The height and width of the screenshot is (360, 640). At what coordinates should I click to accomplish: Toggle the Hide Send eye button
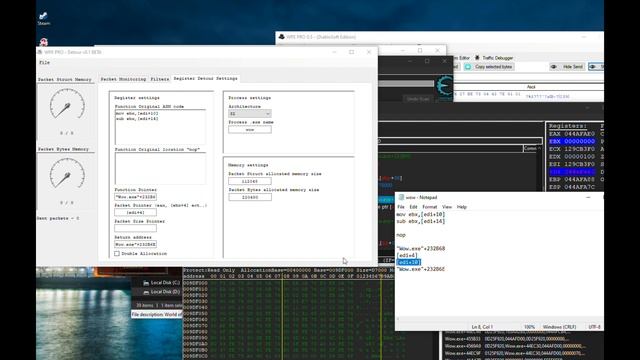(568, 67)
